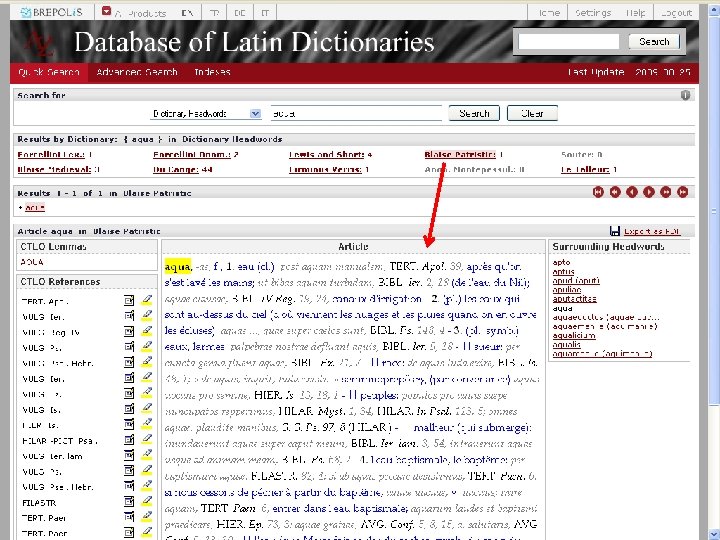Open reference document icon for HILAR-PICT Psal.
This screenshot has width=720, height=540.
129,440
